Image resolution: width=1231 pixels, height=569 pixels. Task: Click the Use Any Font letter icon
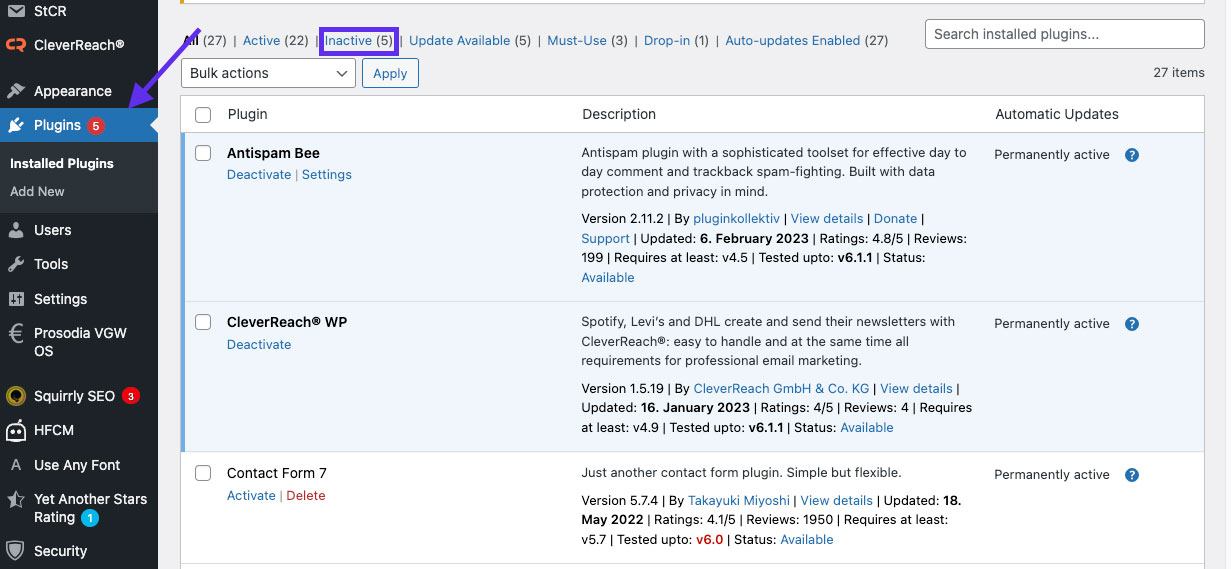pos(15,465)
